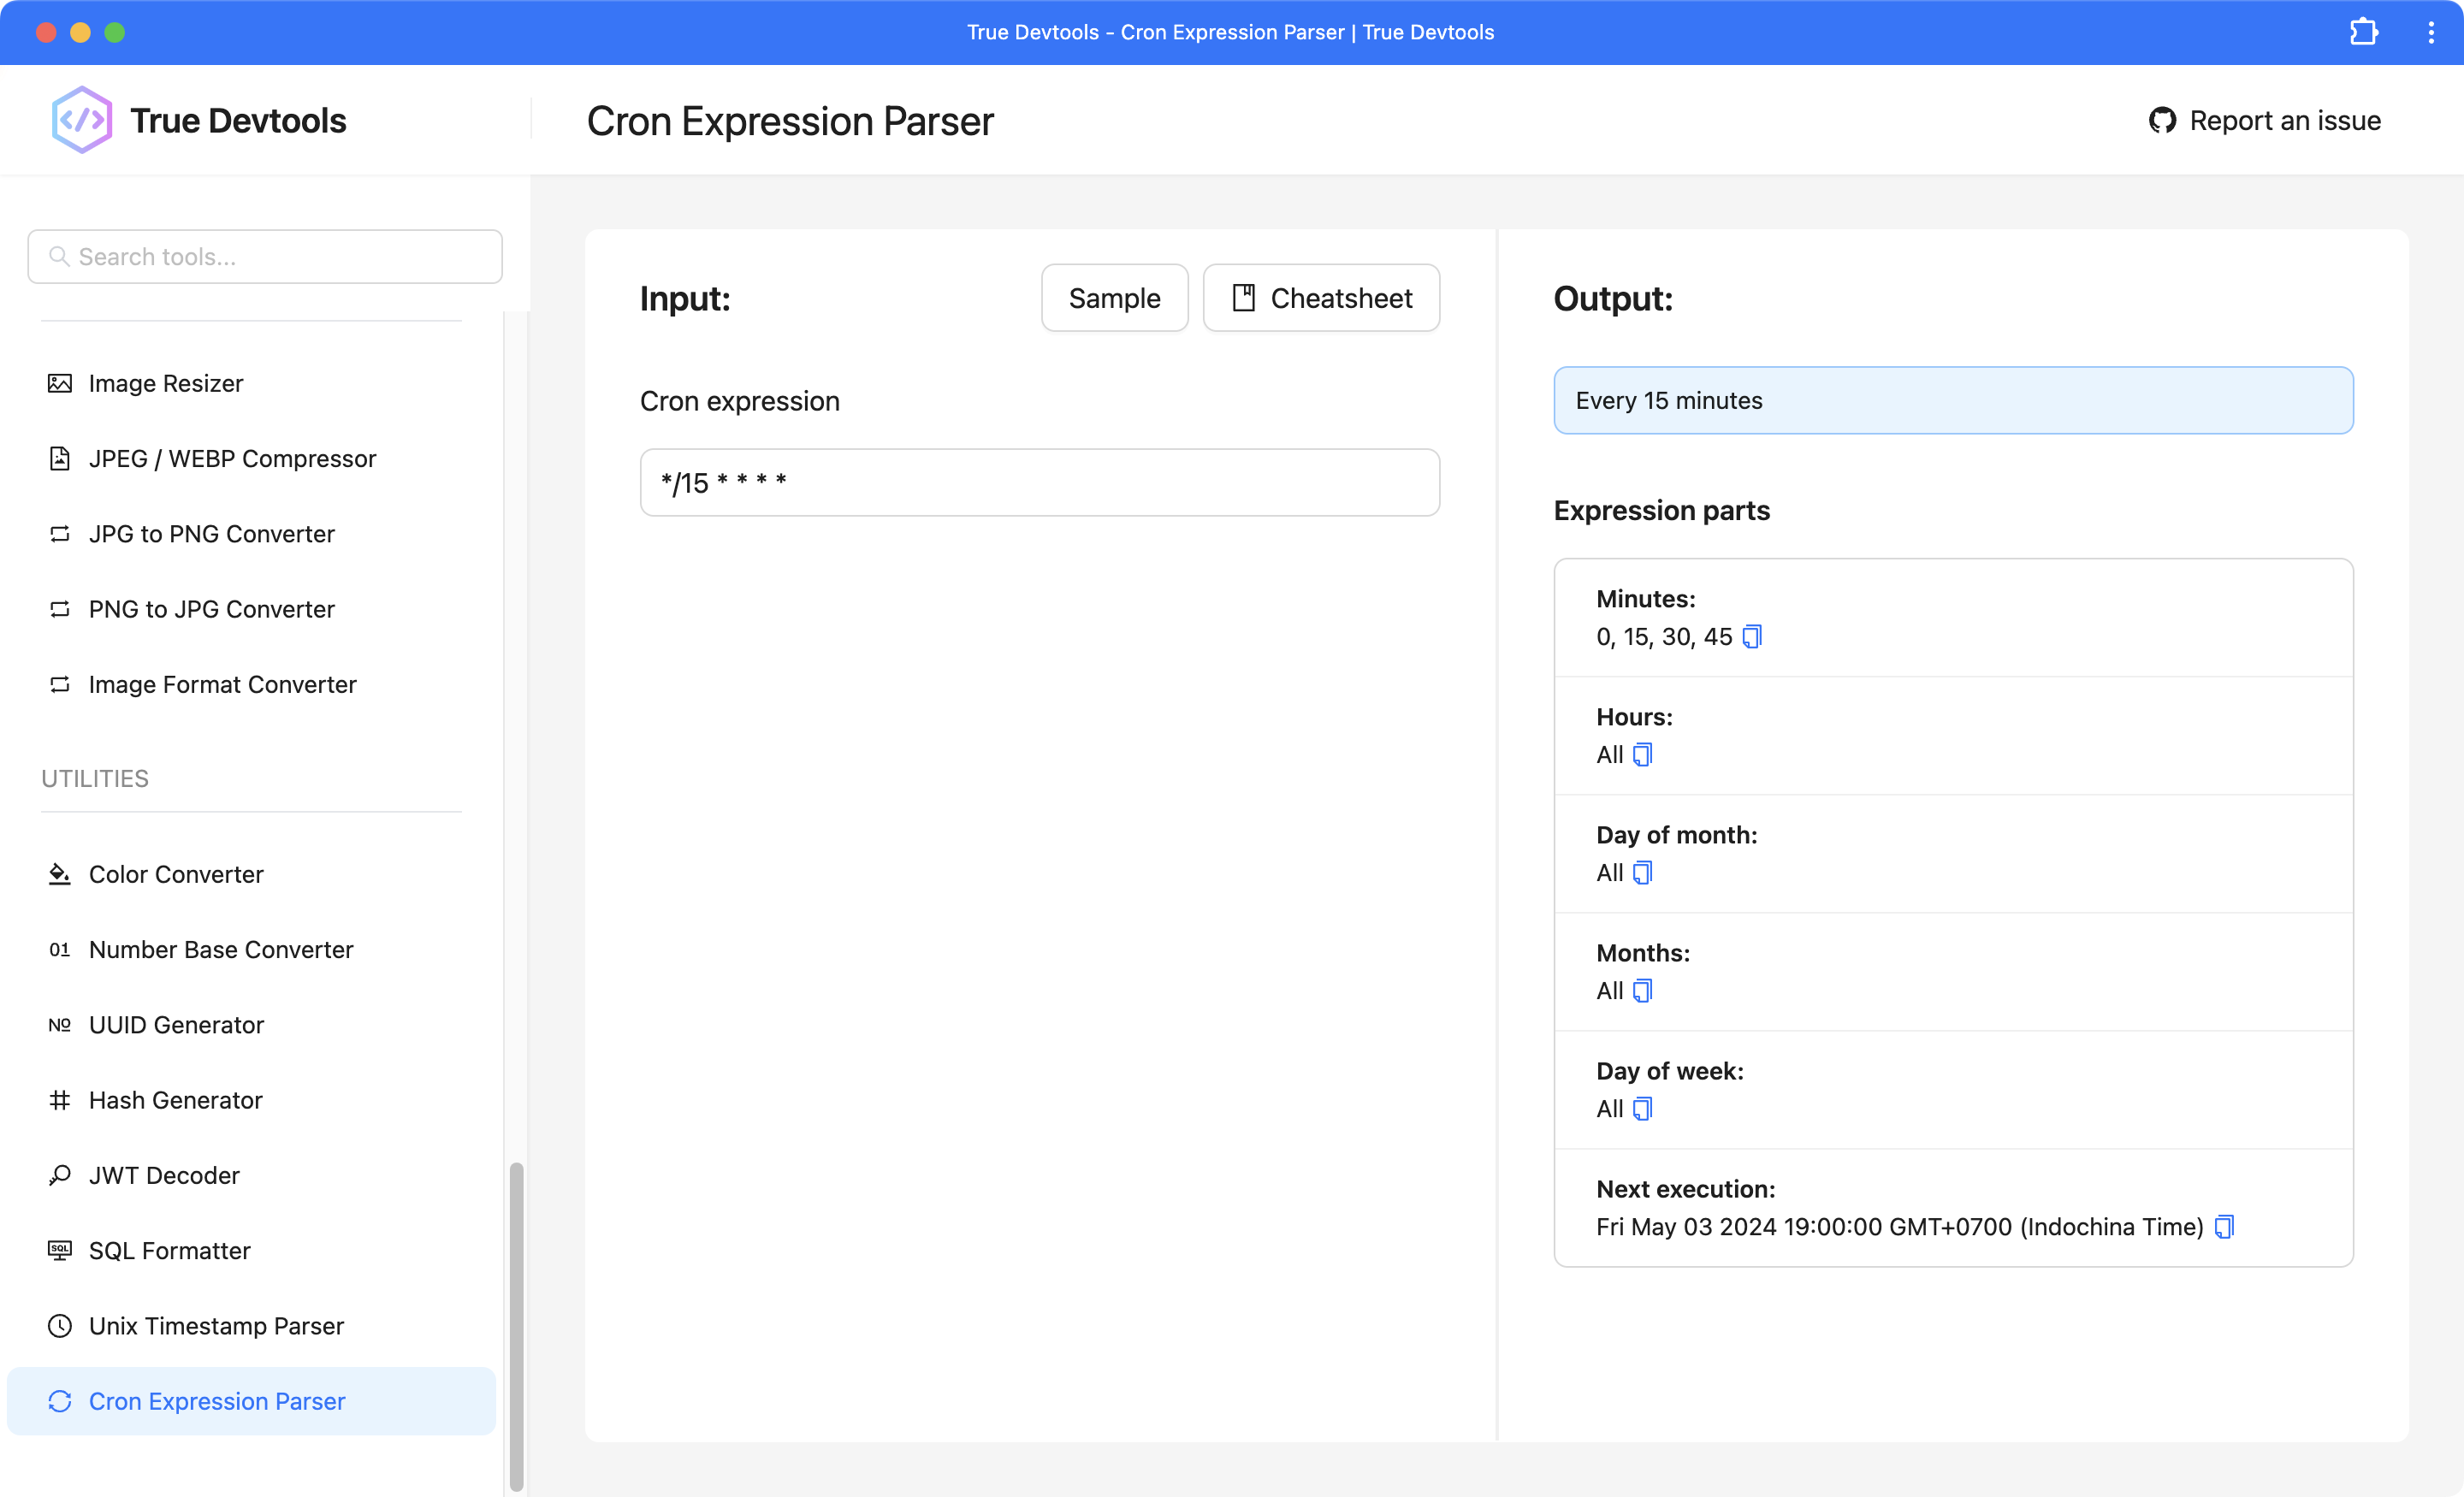Image resolution: width=2464 pixels, height=1497 pixels.
Task: Open the Cheatsheet
Action: (1321, 298)
